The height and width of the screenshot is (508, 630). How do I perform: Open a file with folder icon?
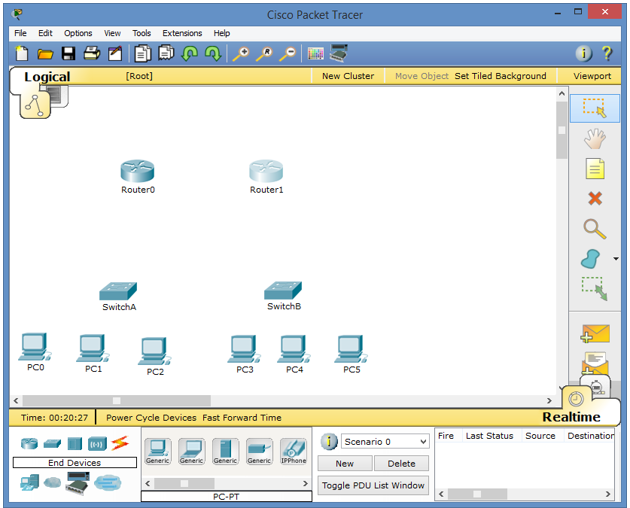[x=45, y=53]
